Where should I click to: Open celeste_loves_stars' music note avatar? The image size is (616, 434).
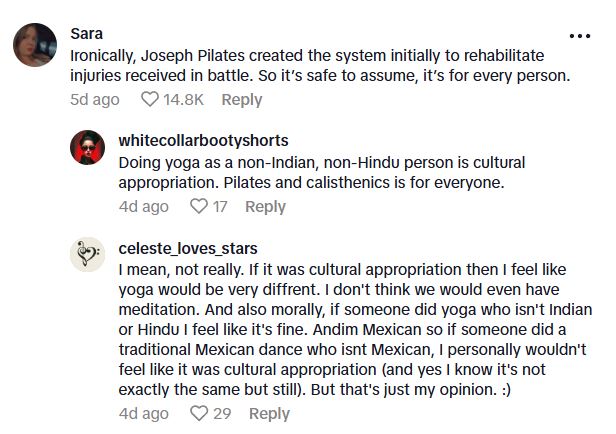tap(87, 254)
